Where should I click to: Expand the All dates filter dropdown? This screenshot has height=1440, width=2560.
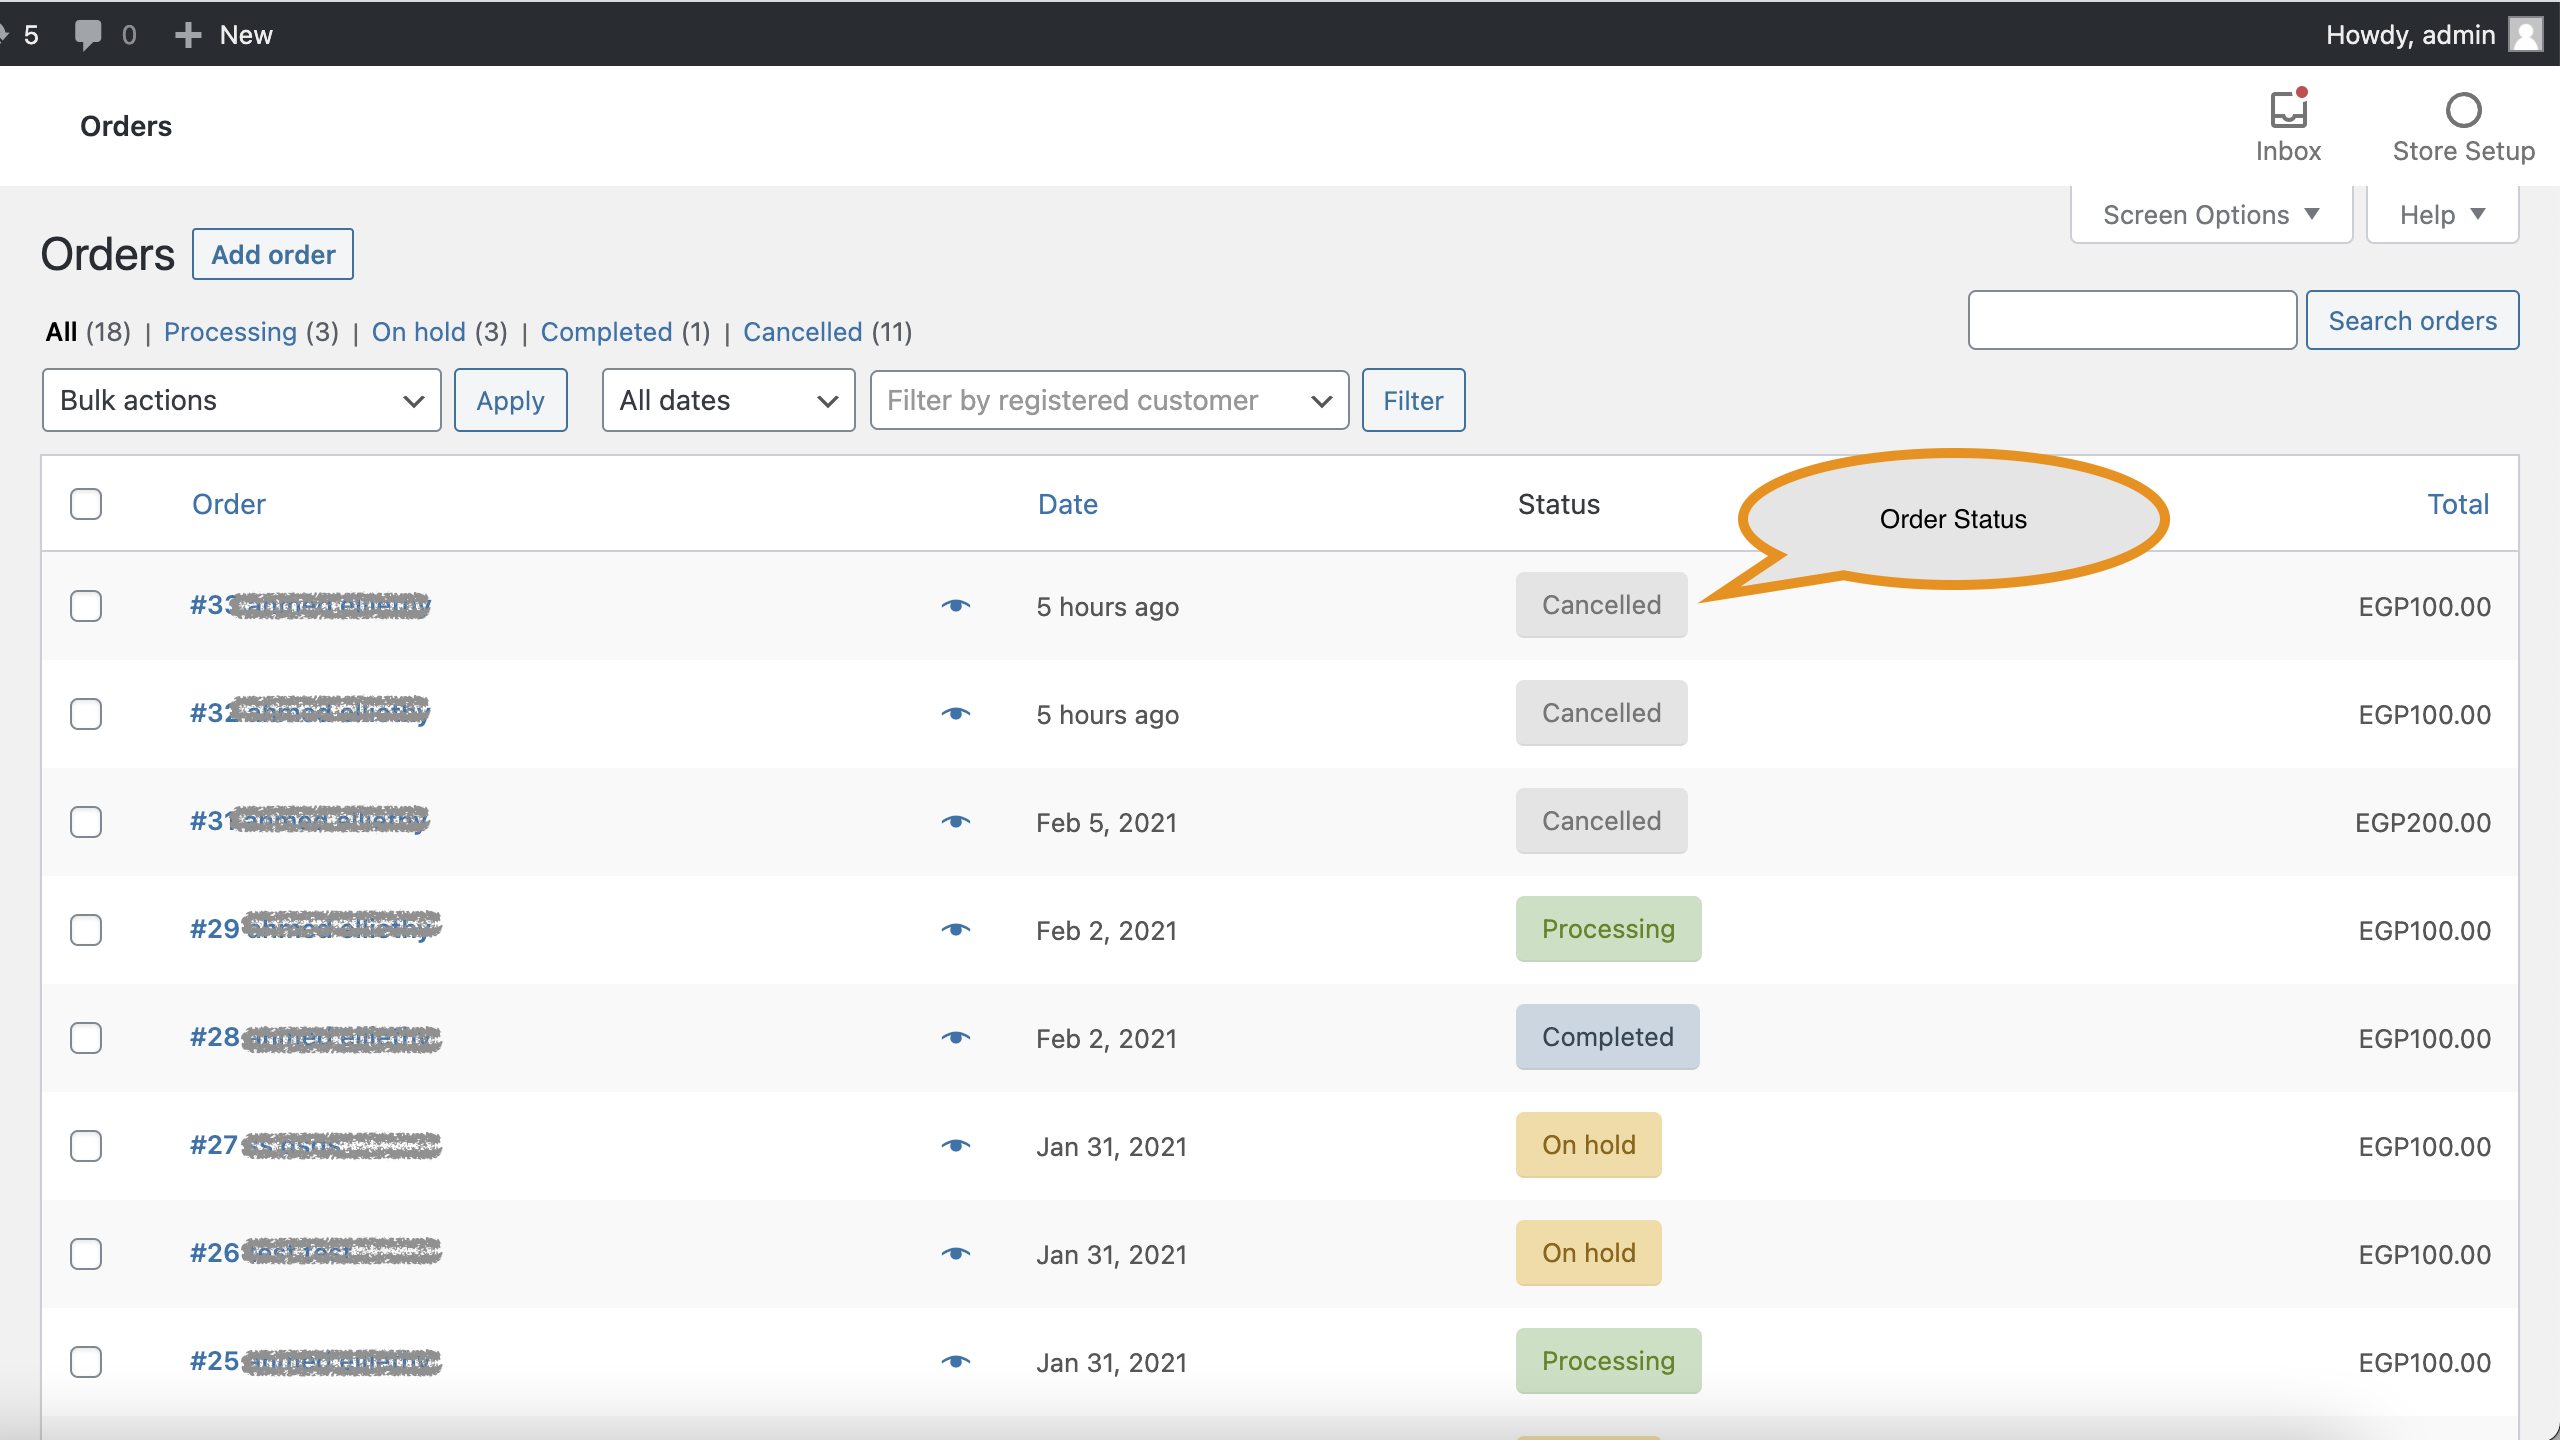pos(726,399)
